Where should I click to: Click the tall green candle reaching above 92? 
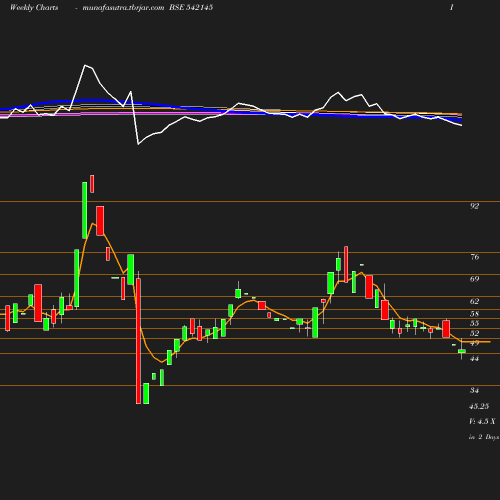85,210
